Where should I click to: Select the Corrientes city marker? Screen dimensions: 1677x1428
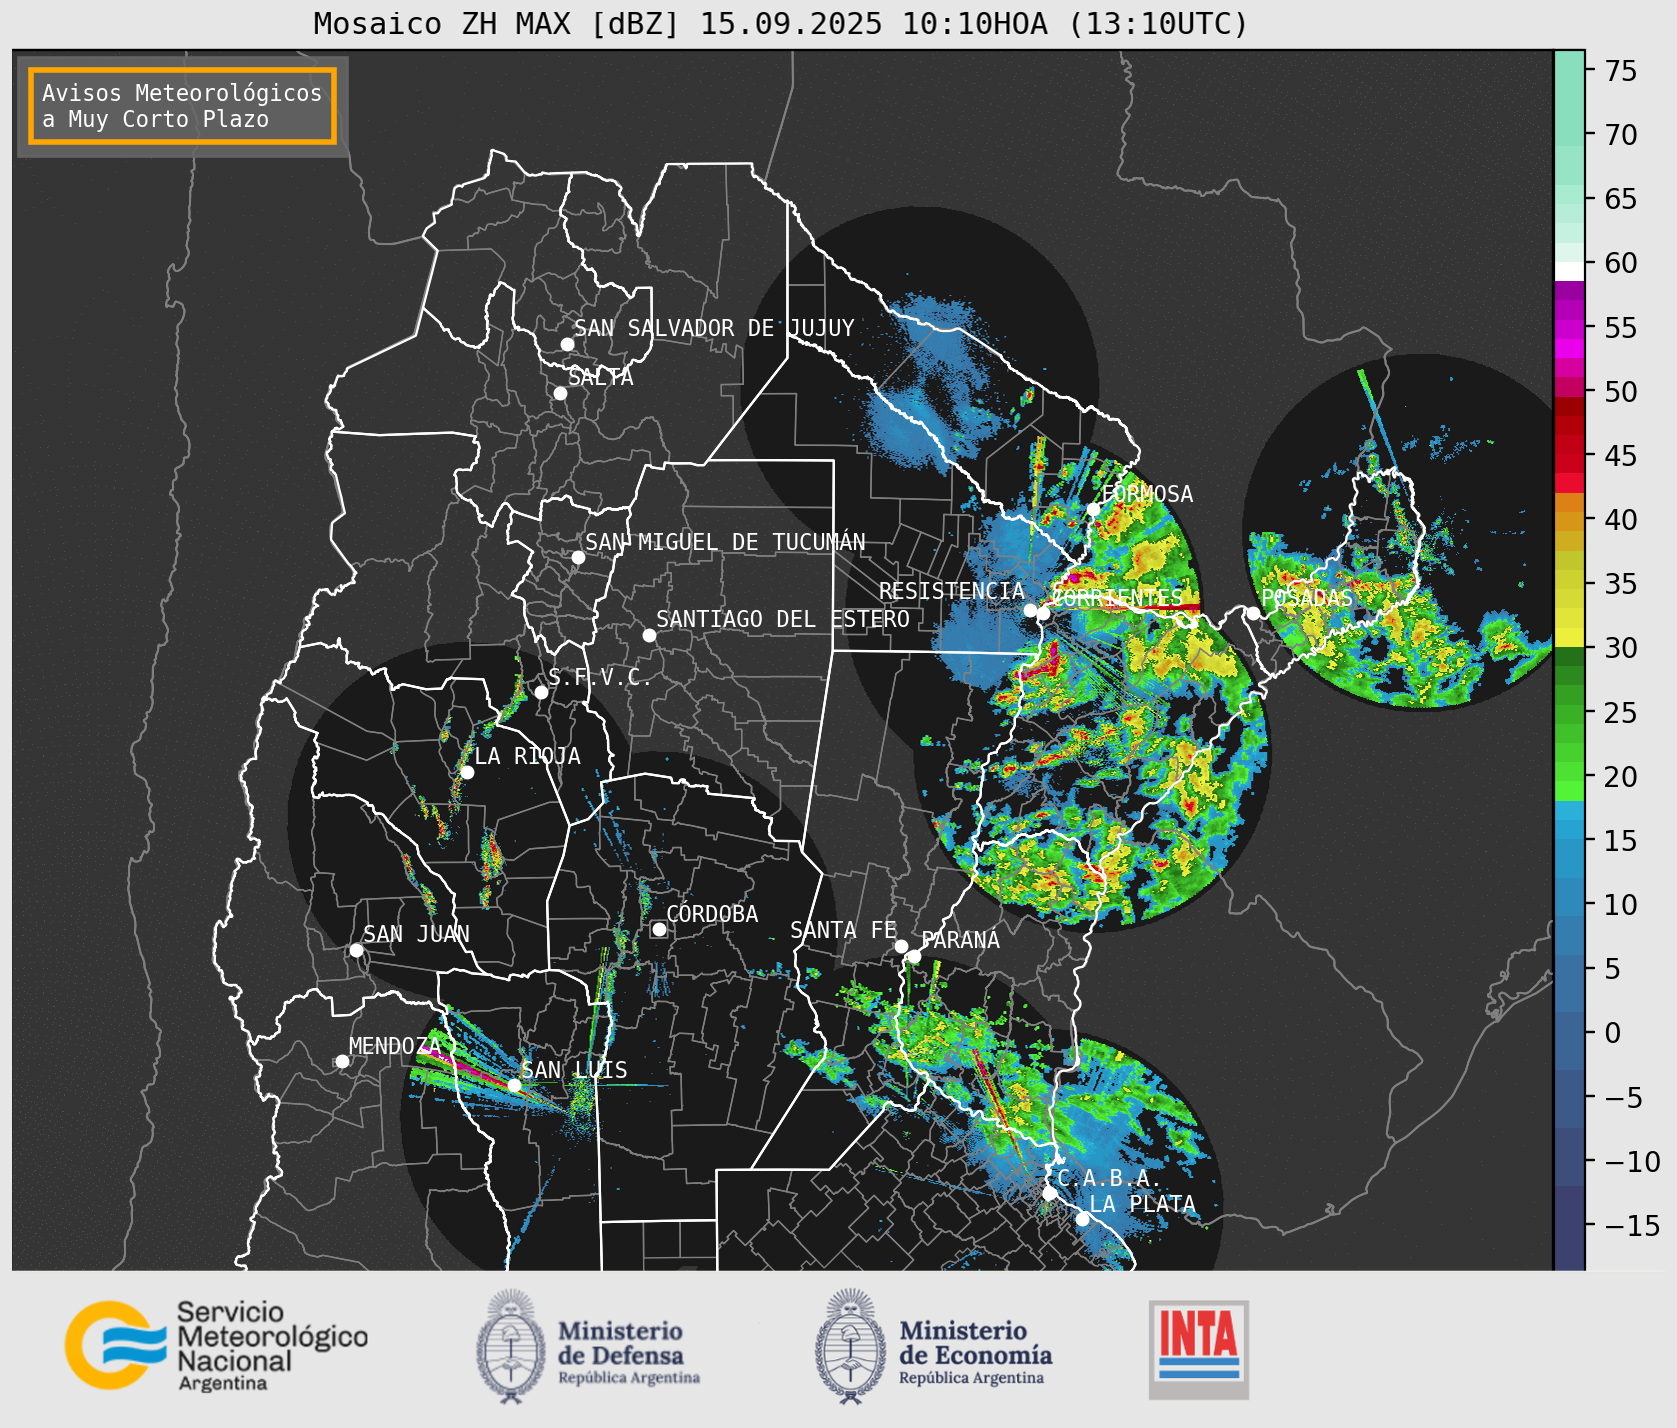click(1043, 613)
